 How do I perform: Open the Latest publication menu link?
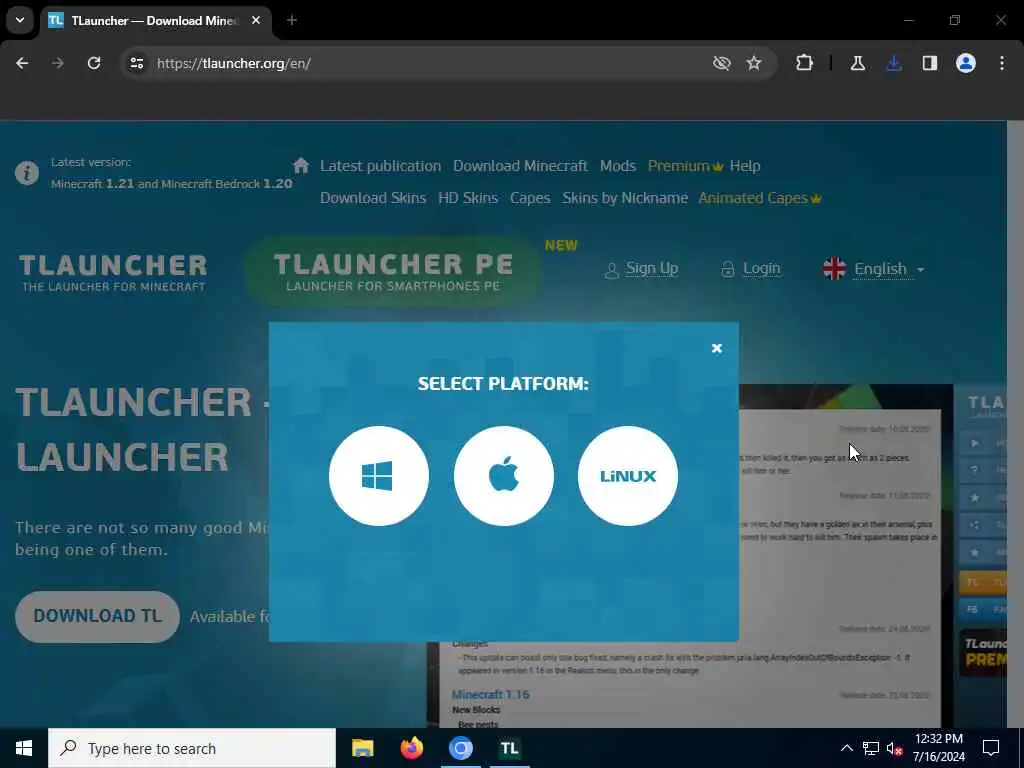point(380,166)
